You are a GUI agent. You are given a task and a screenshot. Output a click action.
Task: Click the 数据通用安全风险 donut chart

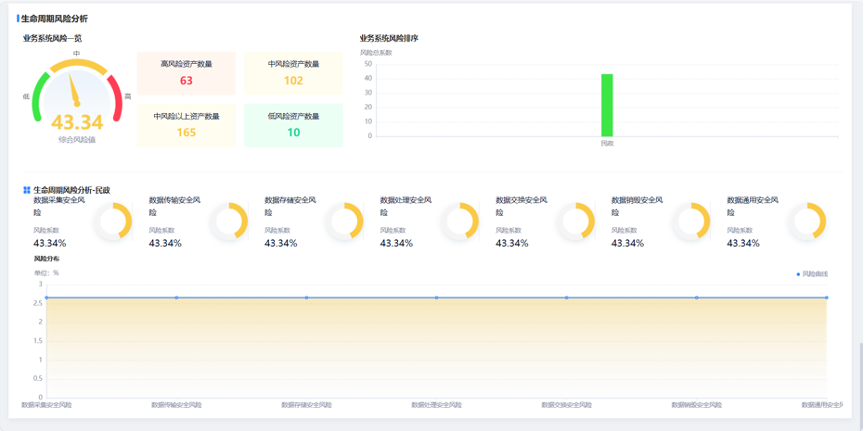(x=807, y=222)
